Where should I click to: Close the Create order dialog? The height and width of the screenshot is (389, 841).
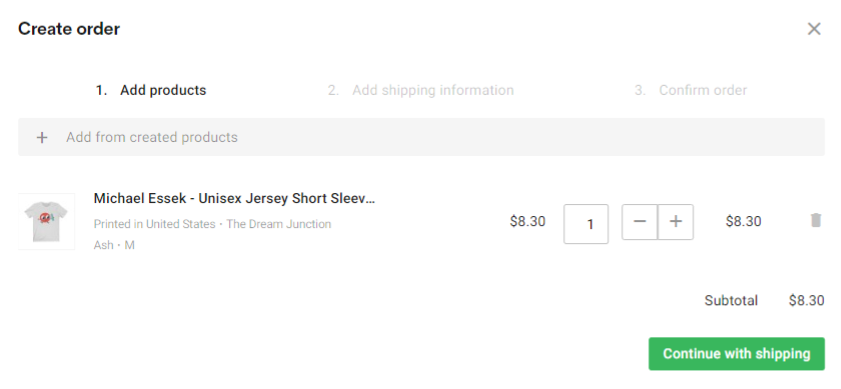pyautogui.click(x=814, y=29)
